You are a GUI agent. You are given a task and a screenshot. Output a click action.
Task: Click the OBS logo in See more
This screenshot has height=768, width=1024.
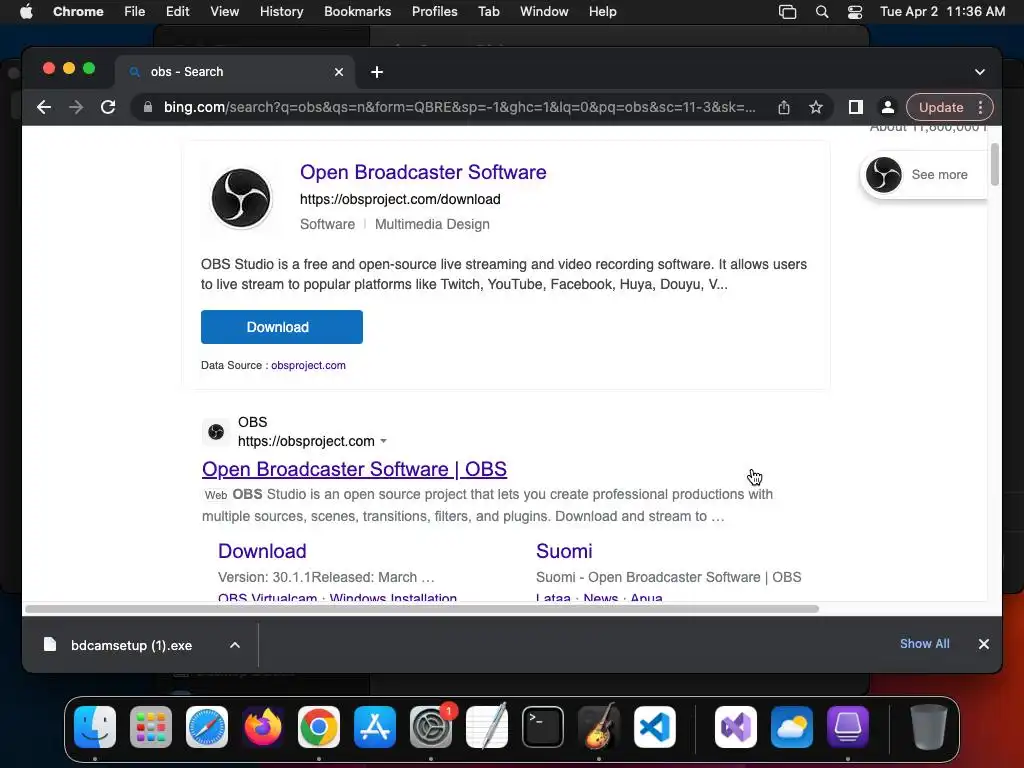point(884,174)
